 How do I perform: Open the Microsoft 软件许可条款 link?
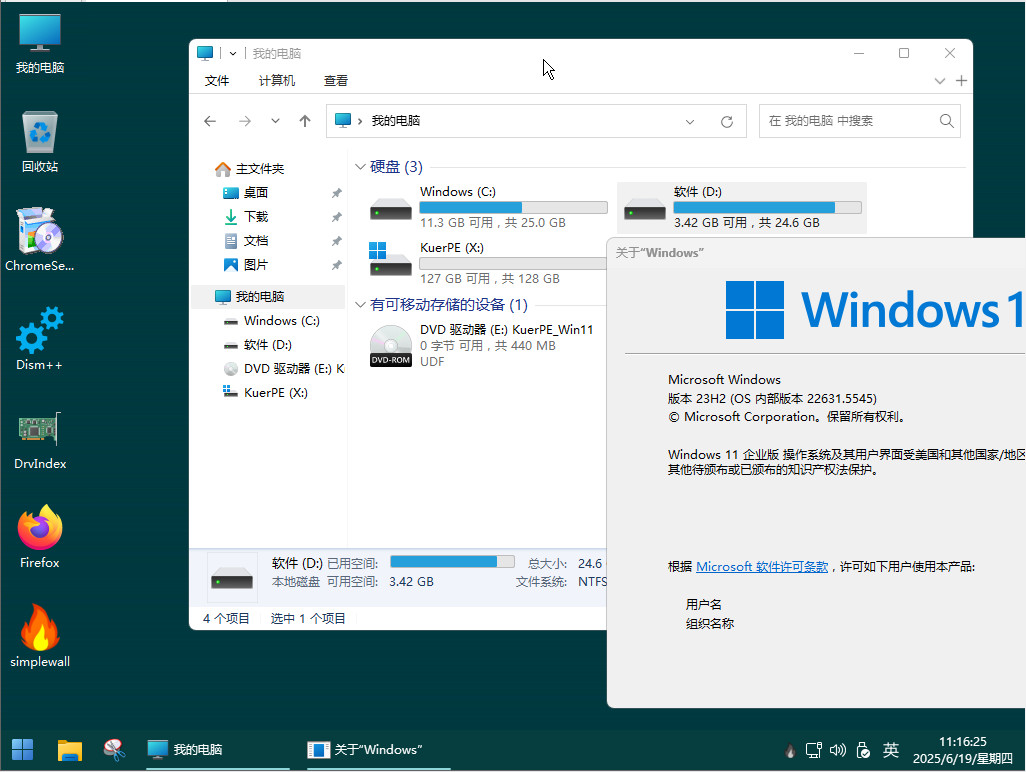click(762, 567)
